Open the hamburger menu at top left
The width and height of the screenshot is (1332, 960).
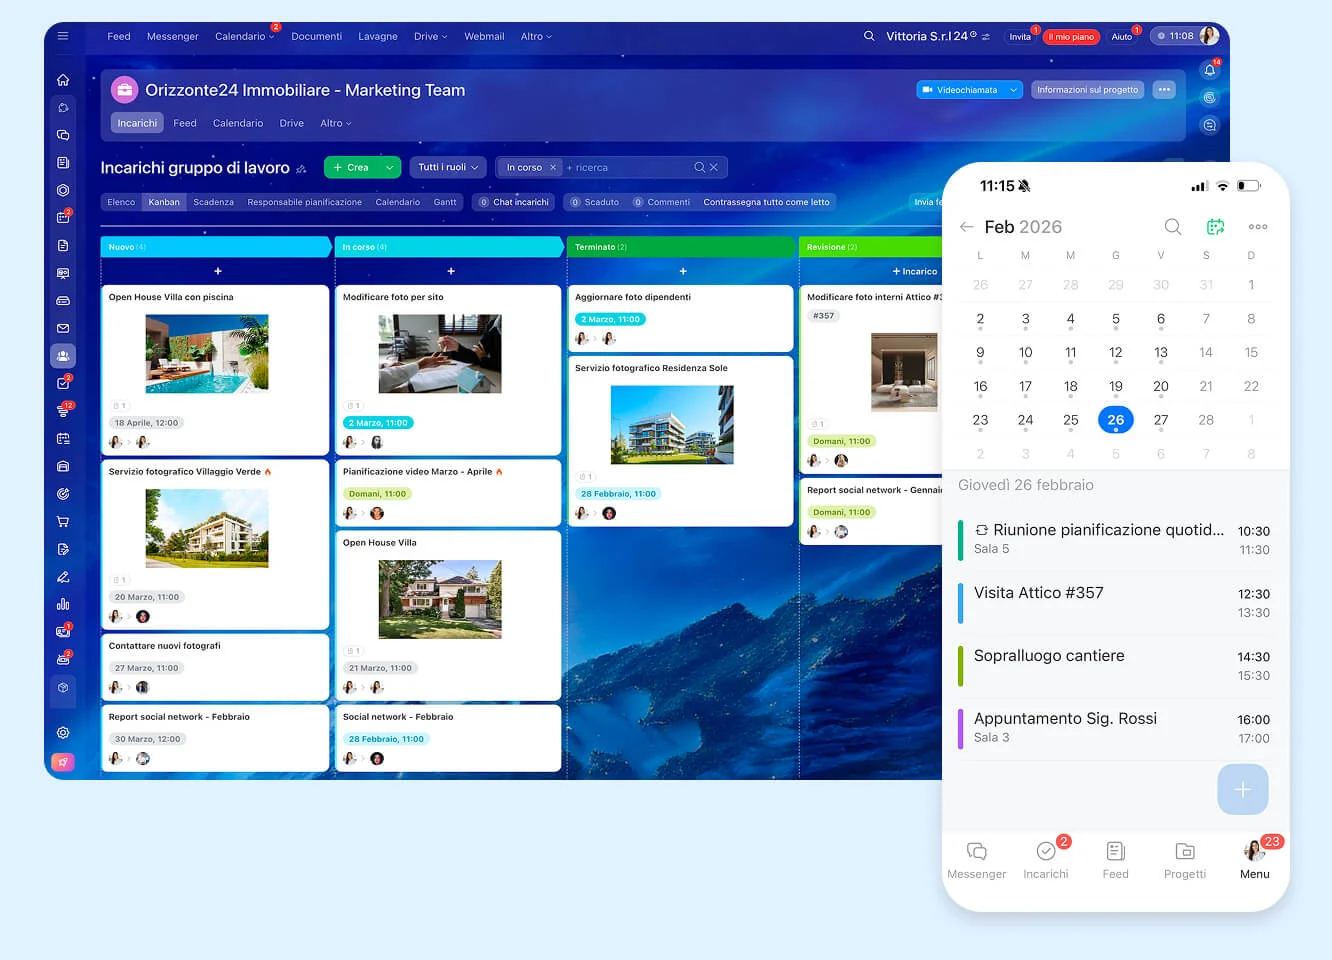tap(63, 36)
